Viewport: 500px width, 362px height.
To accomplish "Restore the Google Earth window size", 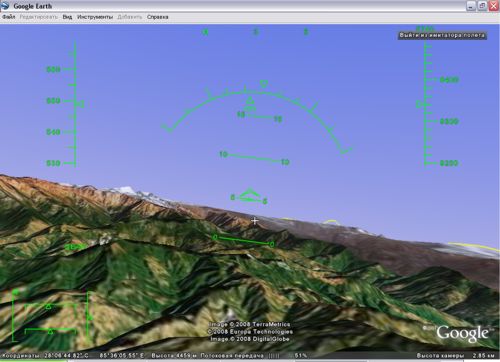I will 482,6.
